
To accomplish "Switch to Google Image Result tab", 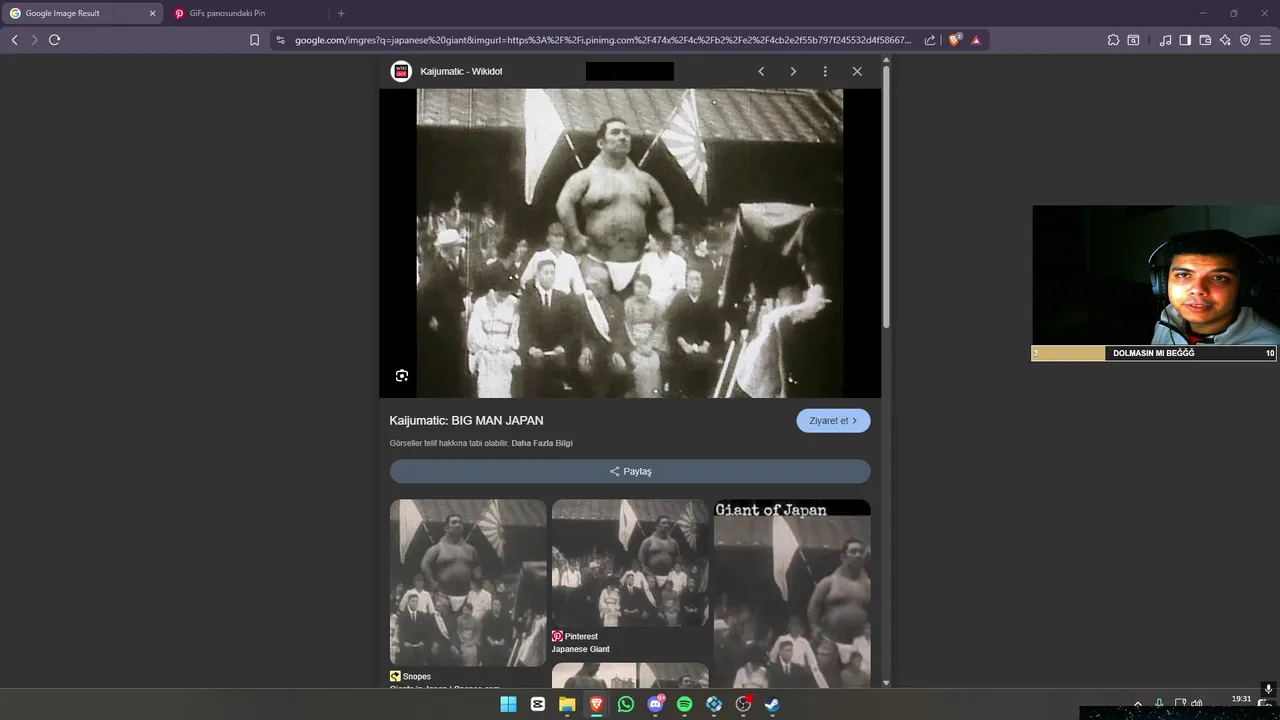I will click(x=82, y=13).
